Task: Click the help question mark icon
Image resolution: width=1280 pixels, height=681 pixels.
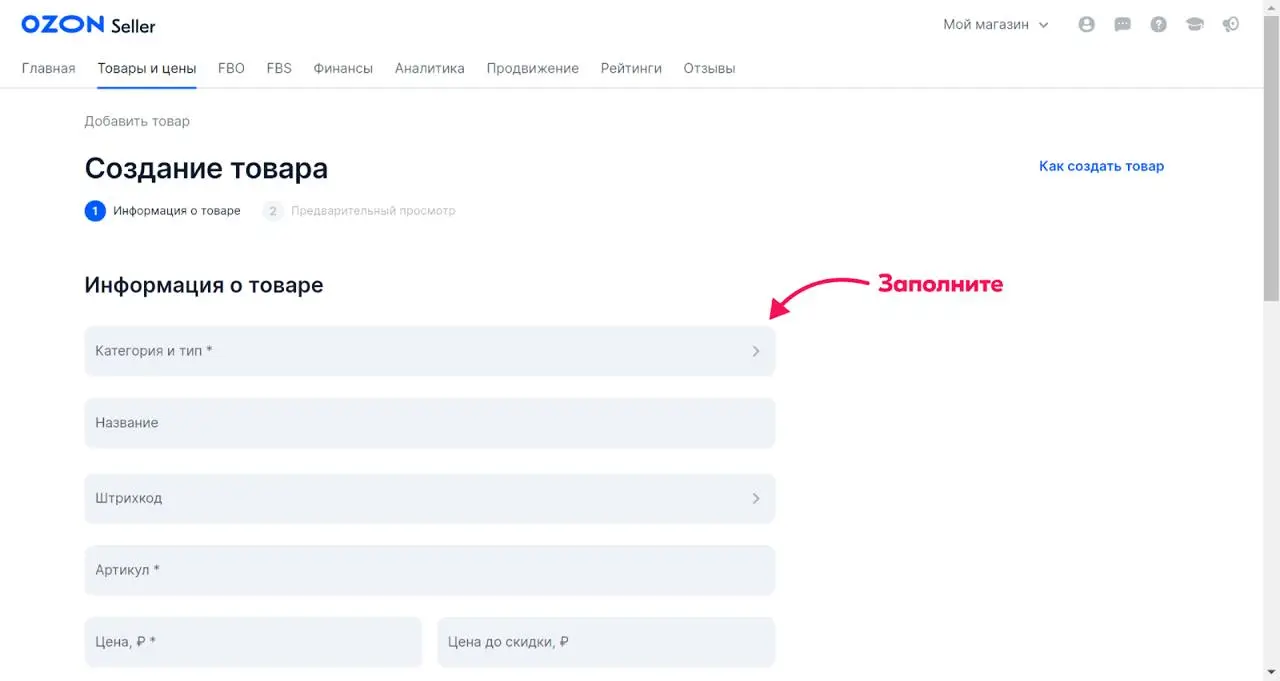Action: [x=1159, y=25]
